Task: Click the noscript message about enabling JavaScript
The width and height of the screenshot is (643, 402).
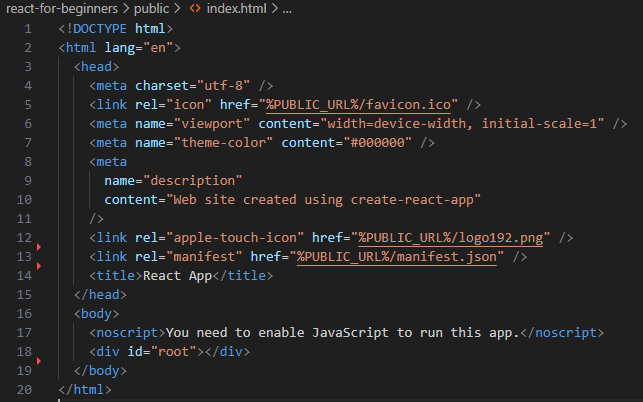Action: click(x=343, y=333)
